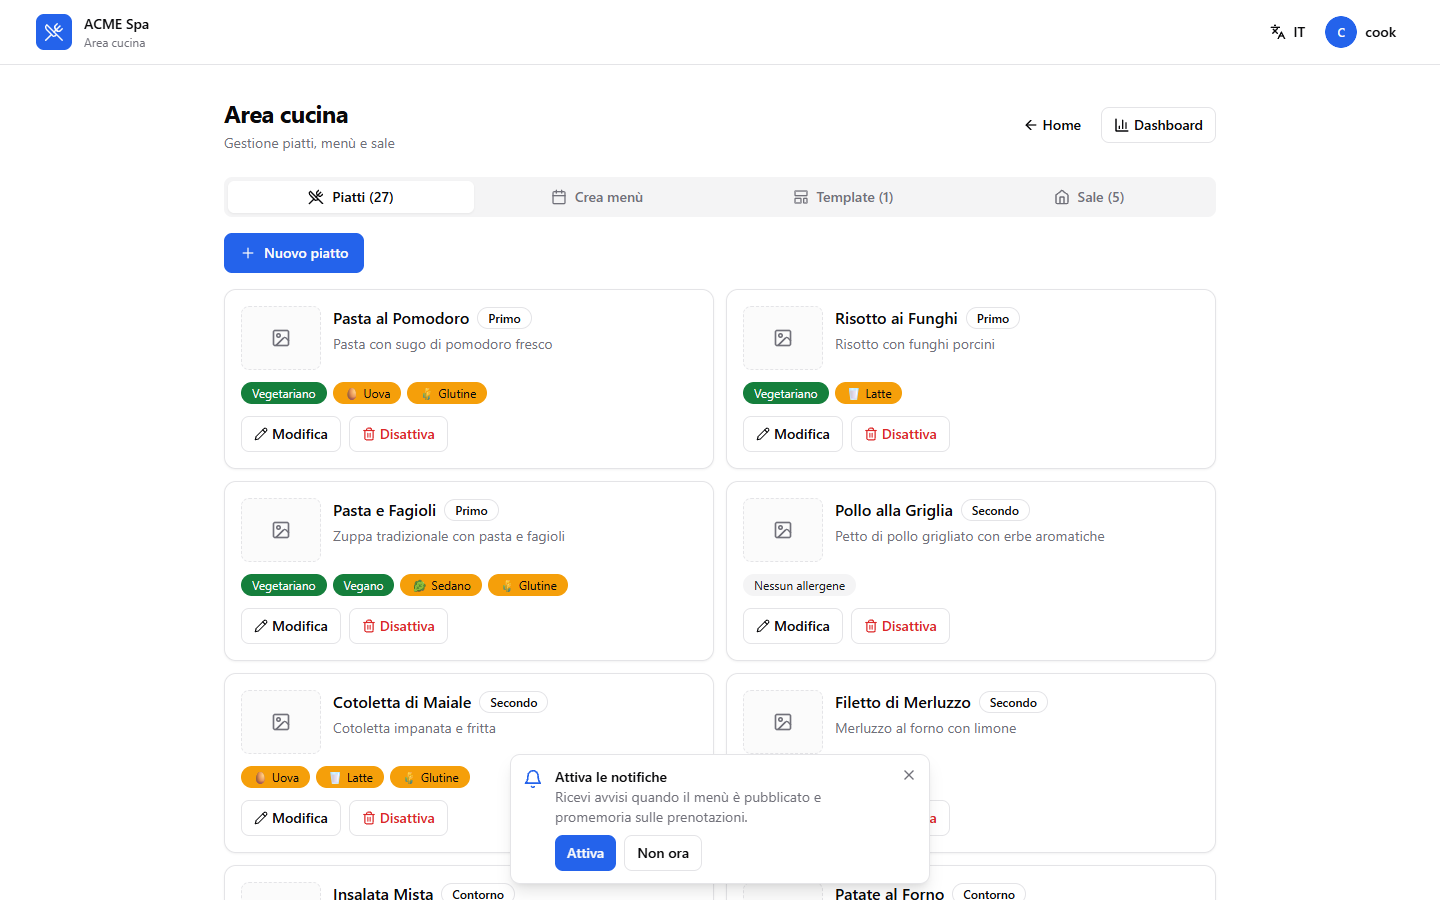Open the Dashboard page
The width and height of the screenshot is (1440, 900).
[x=1158, y=125]
